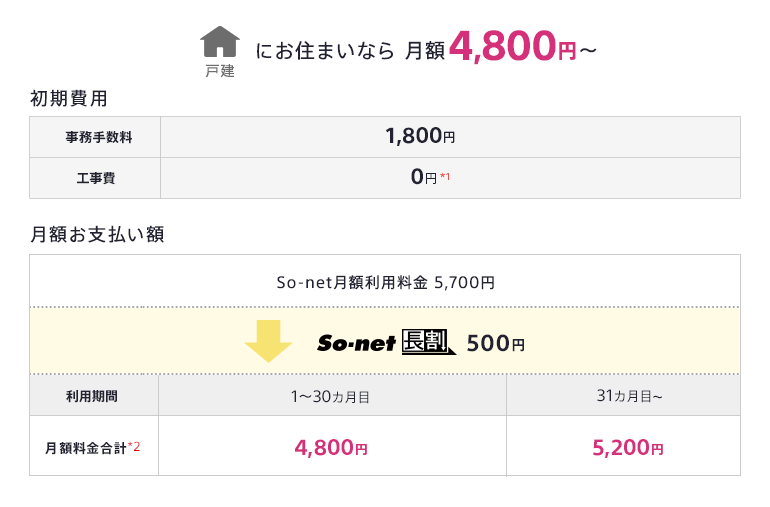Click the yellow downward arrow icon
This screenshot has height=507, width=770.
pyautogui.click(x=267, y=342)
